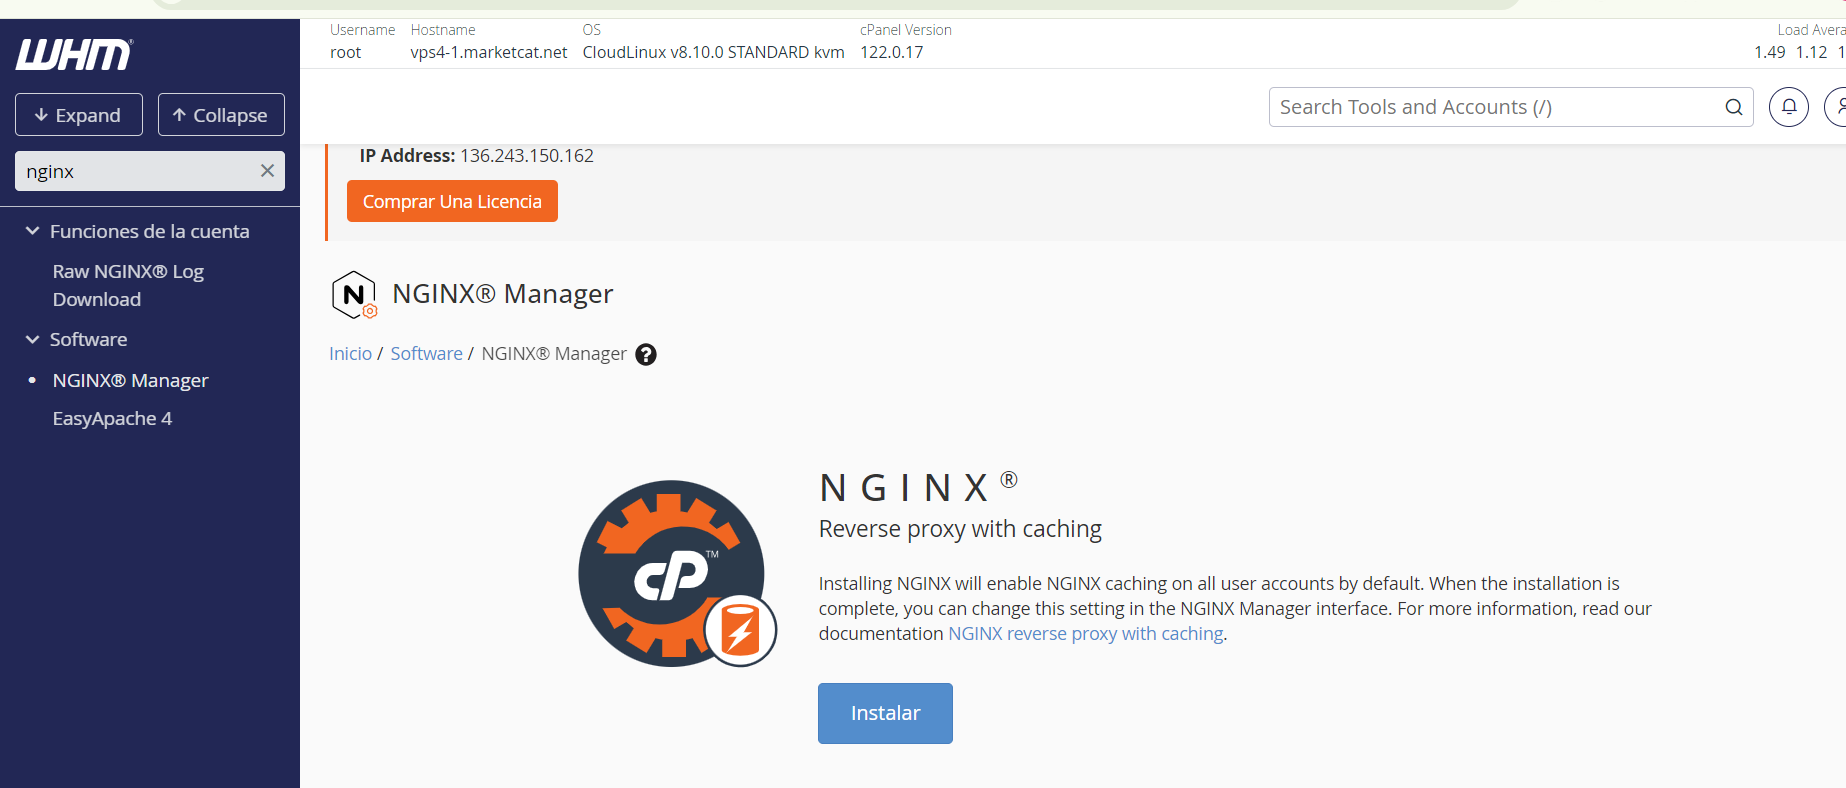
Task: Click cPanel version 122.0.17 value
Action: click(891, 52)
